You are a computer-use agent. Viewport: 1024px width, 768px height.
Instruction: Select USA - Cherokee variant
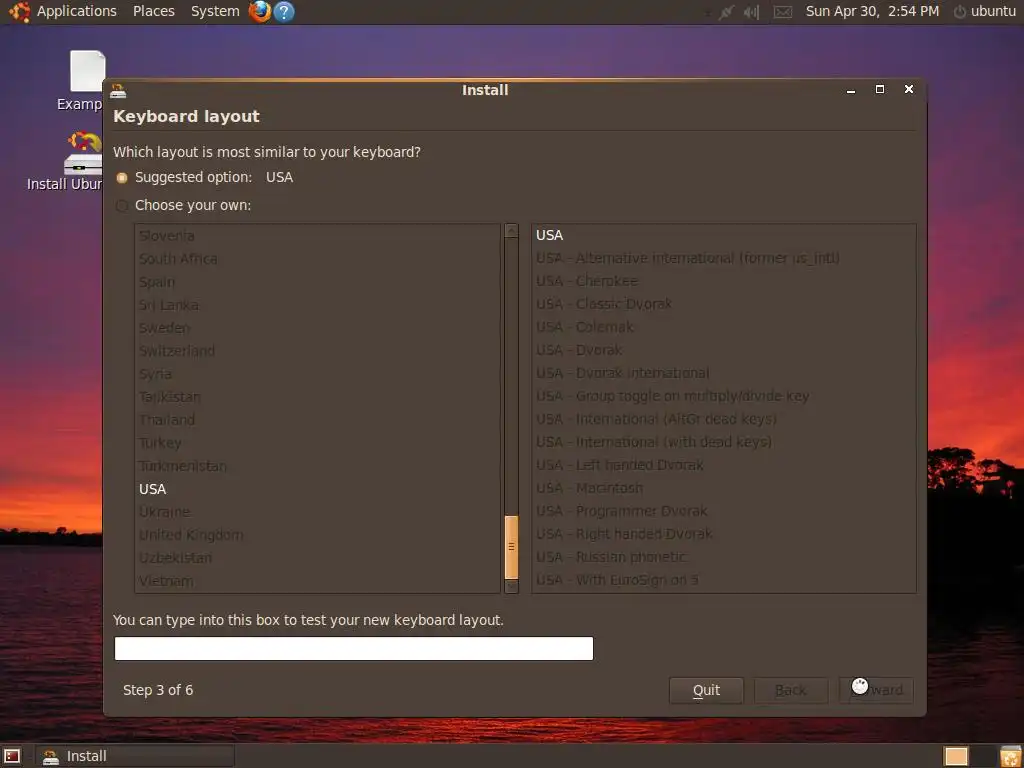[724, 281]
